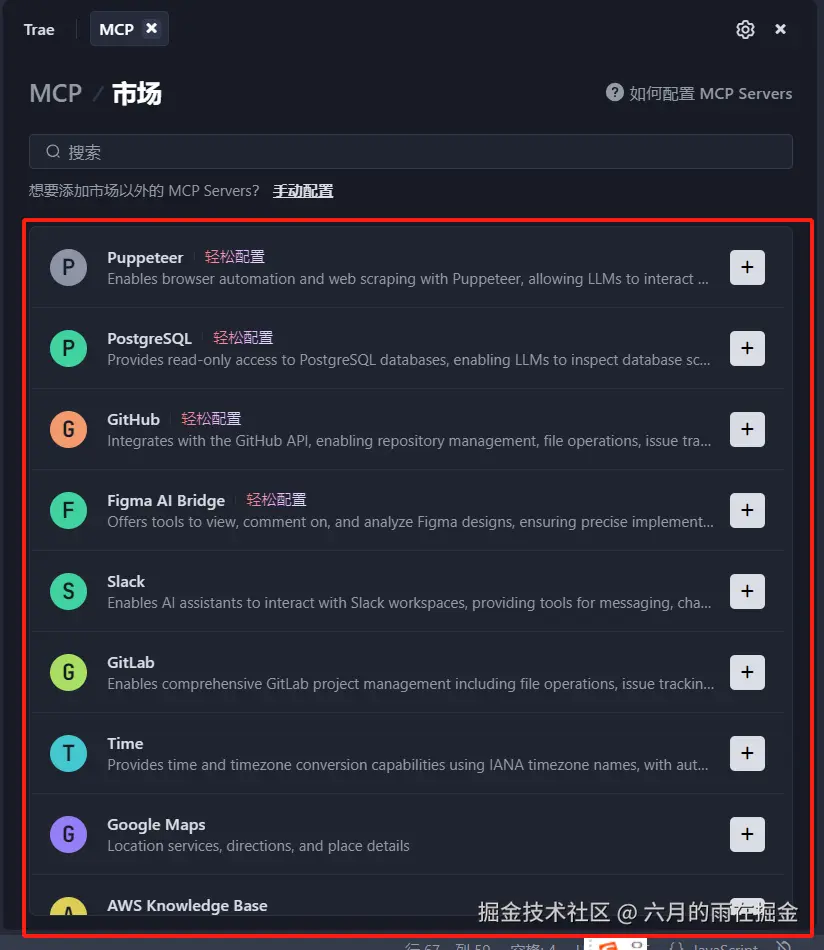Click the add button for Slack
This screenshot has width=824, height=950.
(747, 591)
